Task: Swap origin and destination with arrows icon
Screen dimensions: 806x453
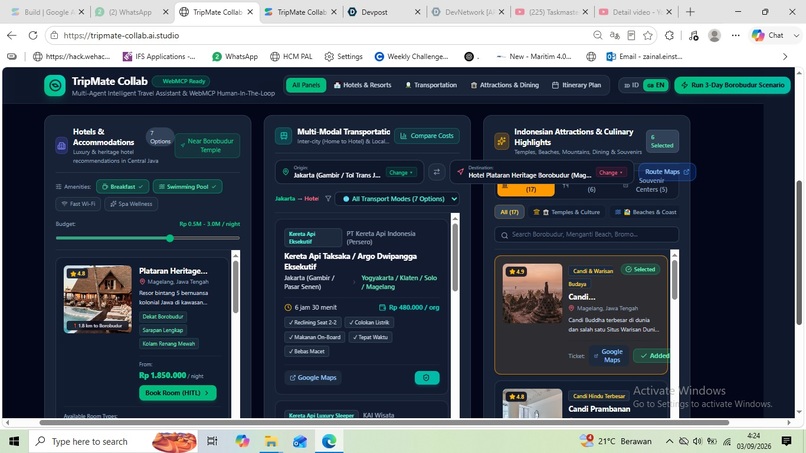Action: (x=436, y=172)
